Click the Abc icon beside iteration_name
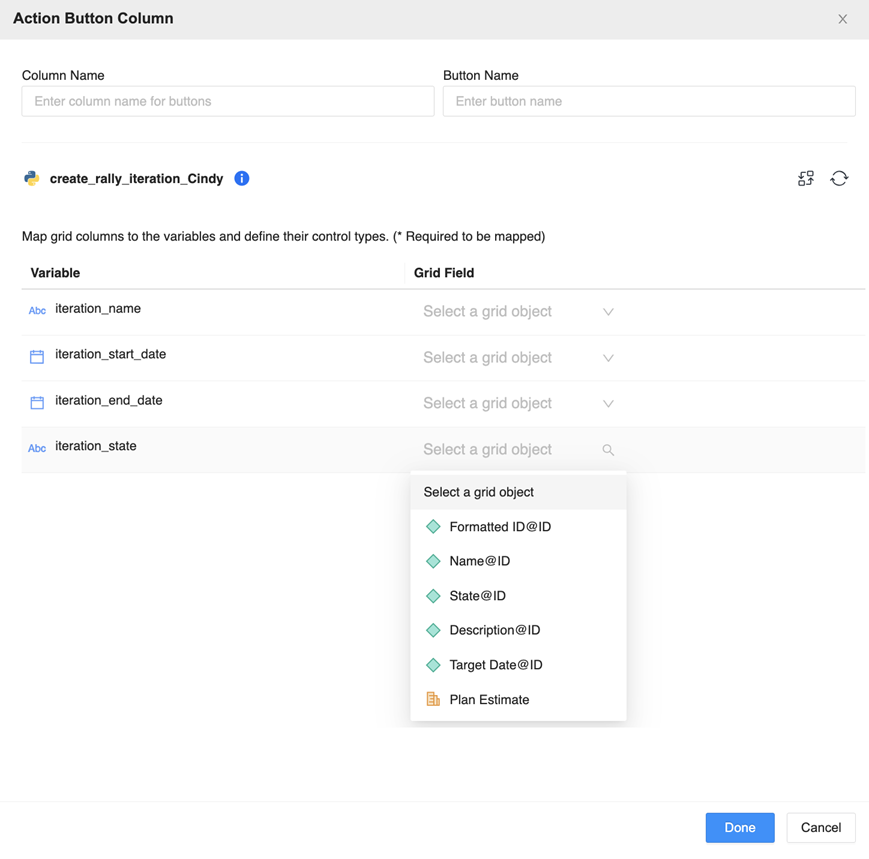The width and height of the screenshot is (869, 859). [37, 310]
